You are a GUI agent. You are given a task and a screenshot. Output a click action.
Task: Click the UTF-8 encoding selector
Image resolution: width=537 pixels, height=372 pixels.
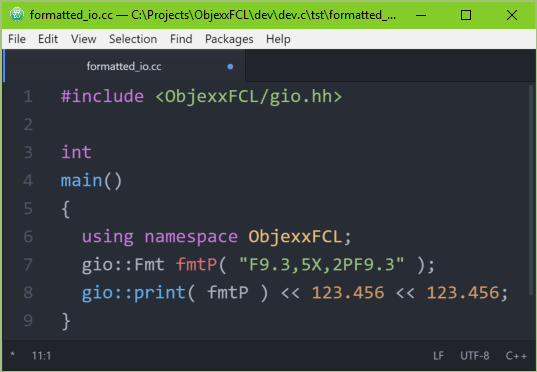[475, 356]
